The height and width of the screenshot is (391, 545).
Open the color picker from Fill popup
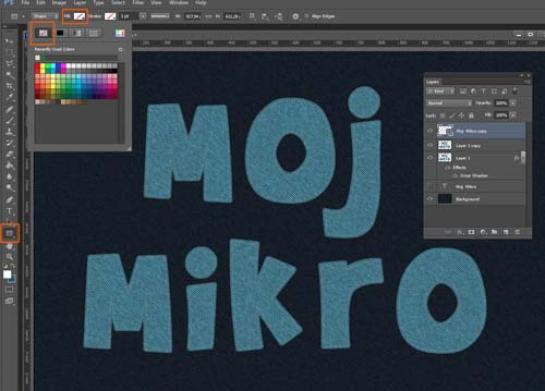click(120, 33)
